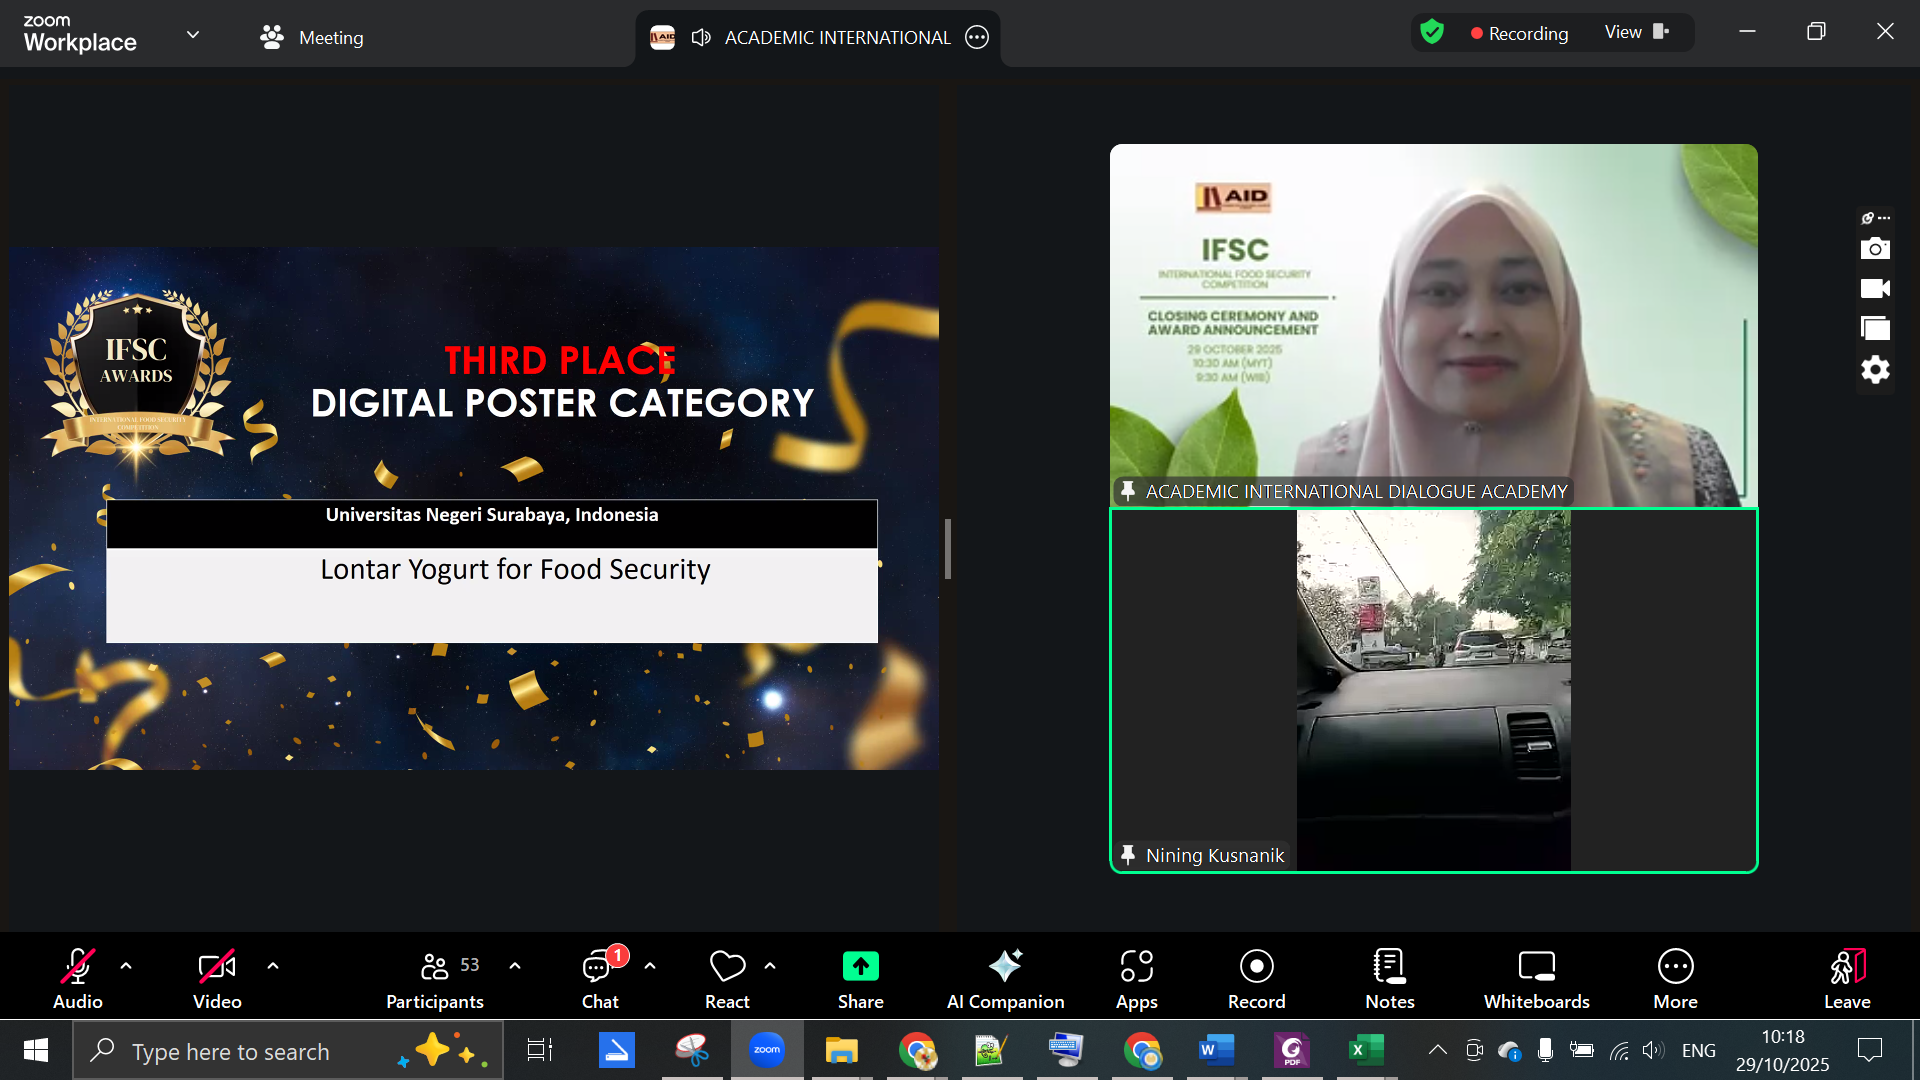Unmute the Audio microphone

[78, 978]
